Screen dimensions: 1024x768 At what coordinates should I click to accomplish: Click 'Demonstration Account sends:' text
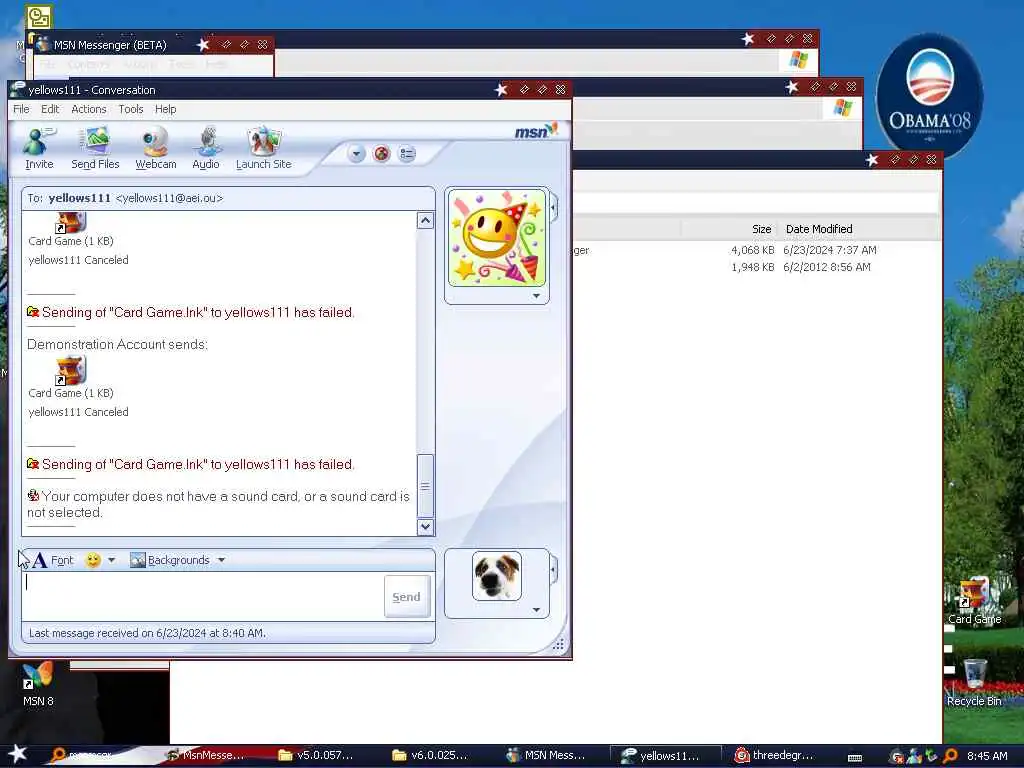point(118,344)
